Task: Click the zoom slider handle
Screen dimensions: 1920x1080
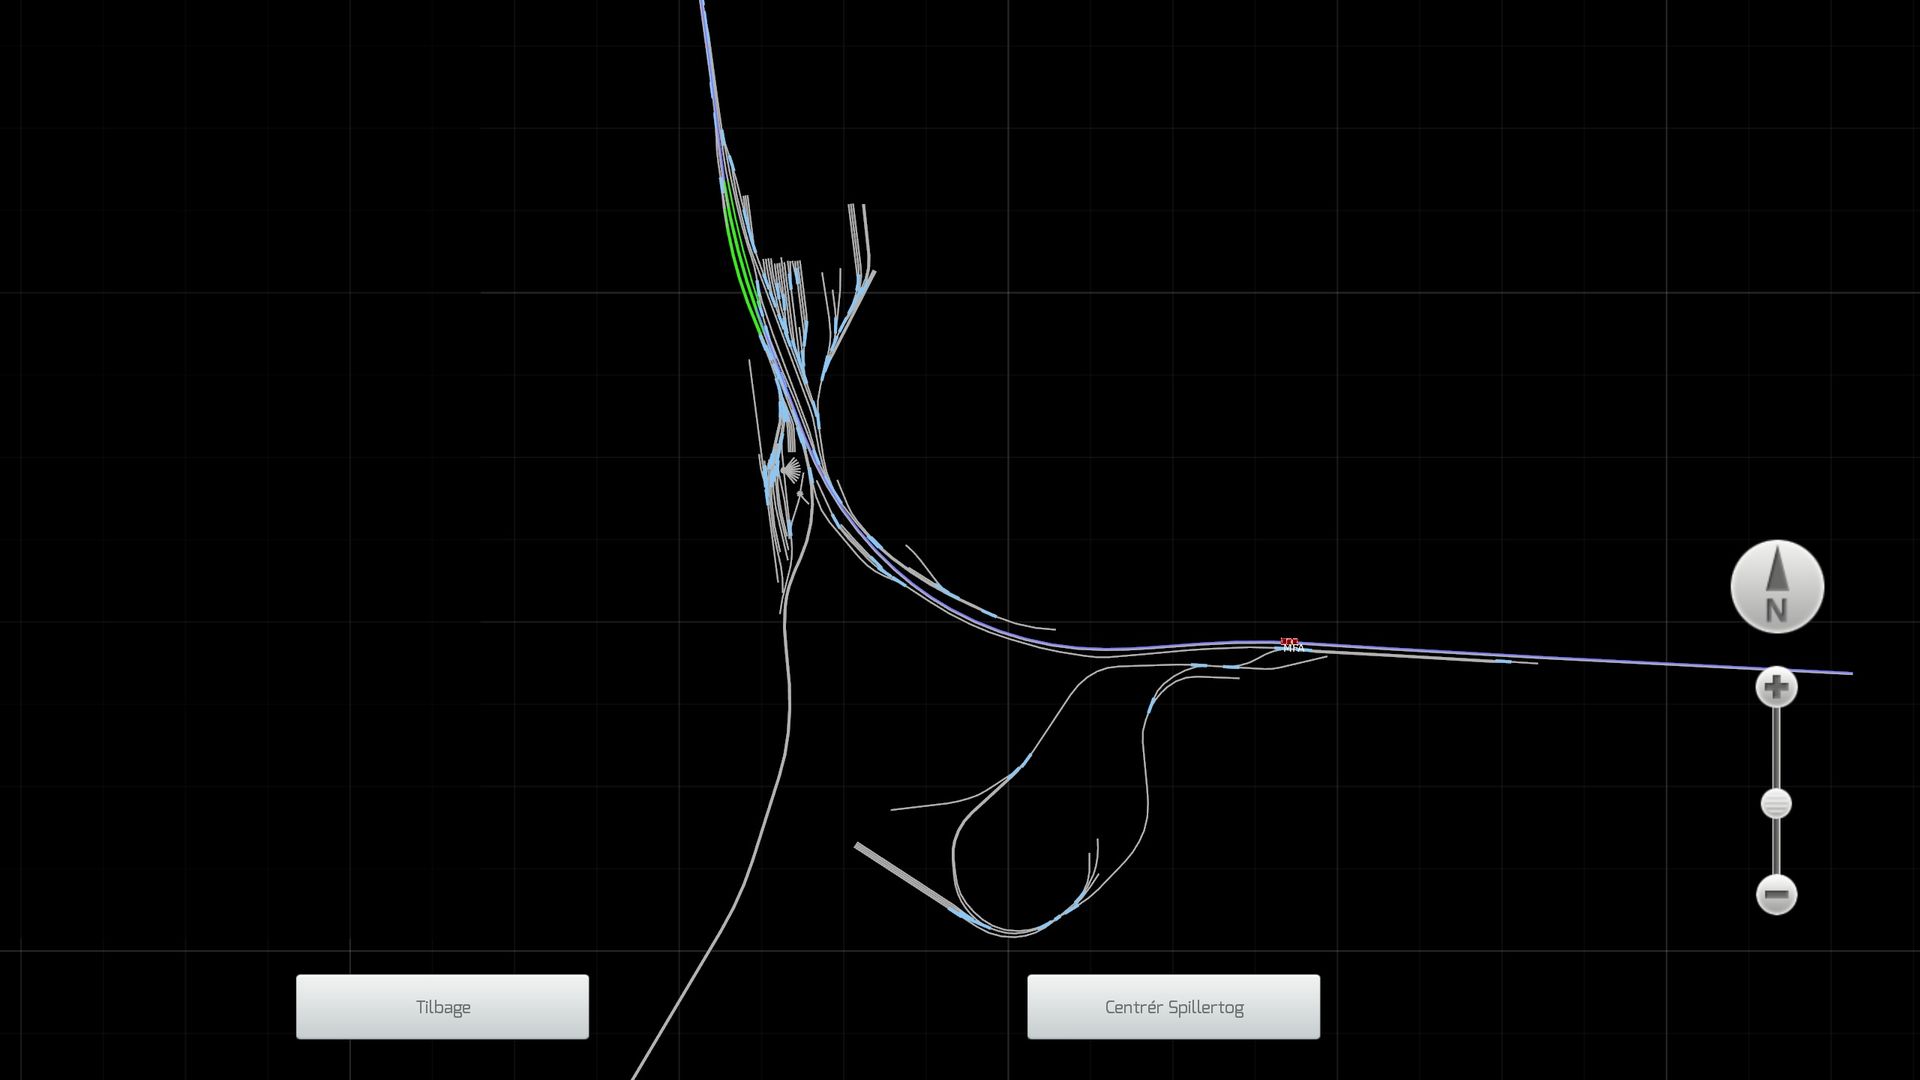Action: pos(1776,804)
